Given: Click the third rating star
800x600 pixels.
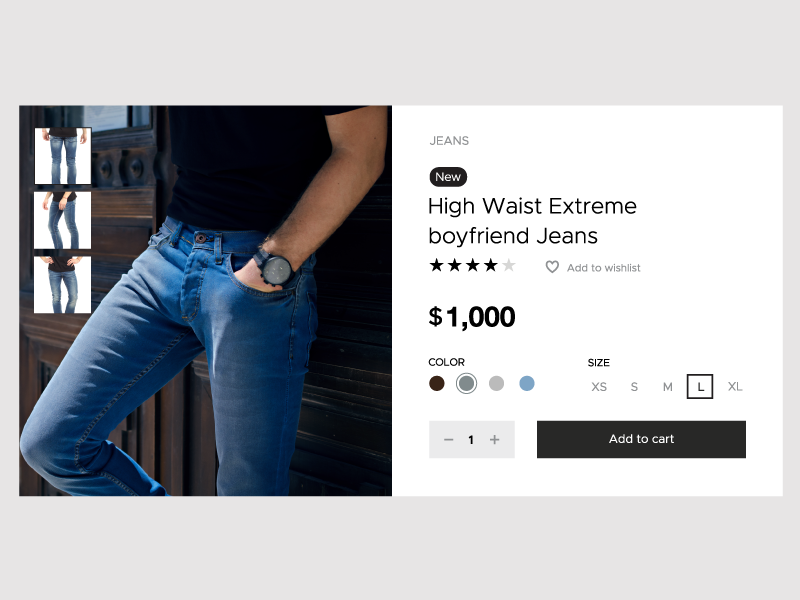Looking at the screenshot, I should click(472, 265).
